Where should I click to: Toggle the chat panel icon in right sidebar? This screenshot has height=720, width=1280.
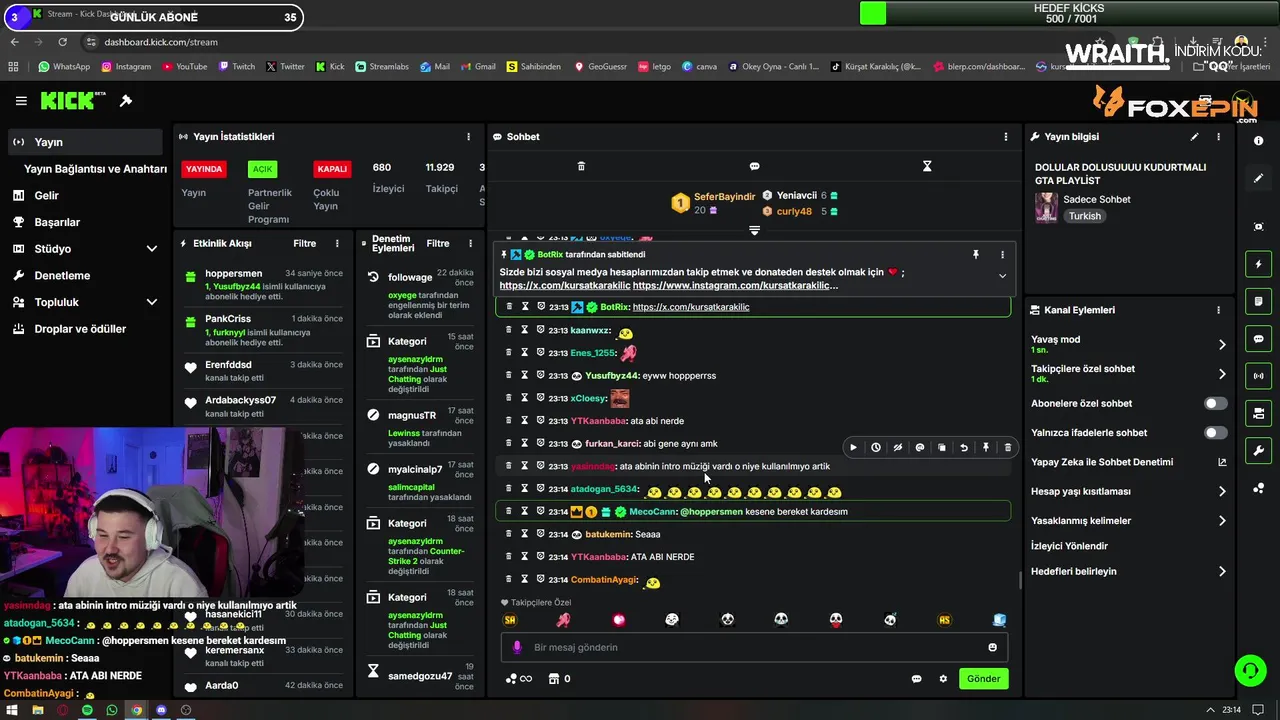tap(1258, 339)
